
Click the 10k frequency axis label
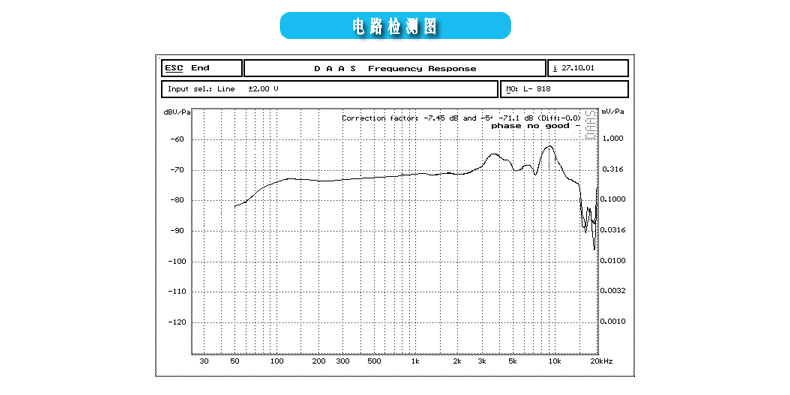555,362
